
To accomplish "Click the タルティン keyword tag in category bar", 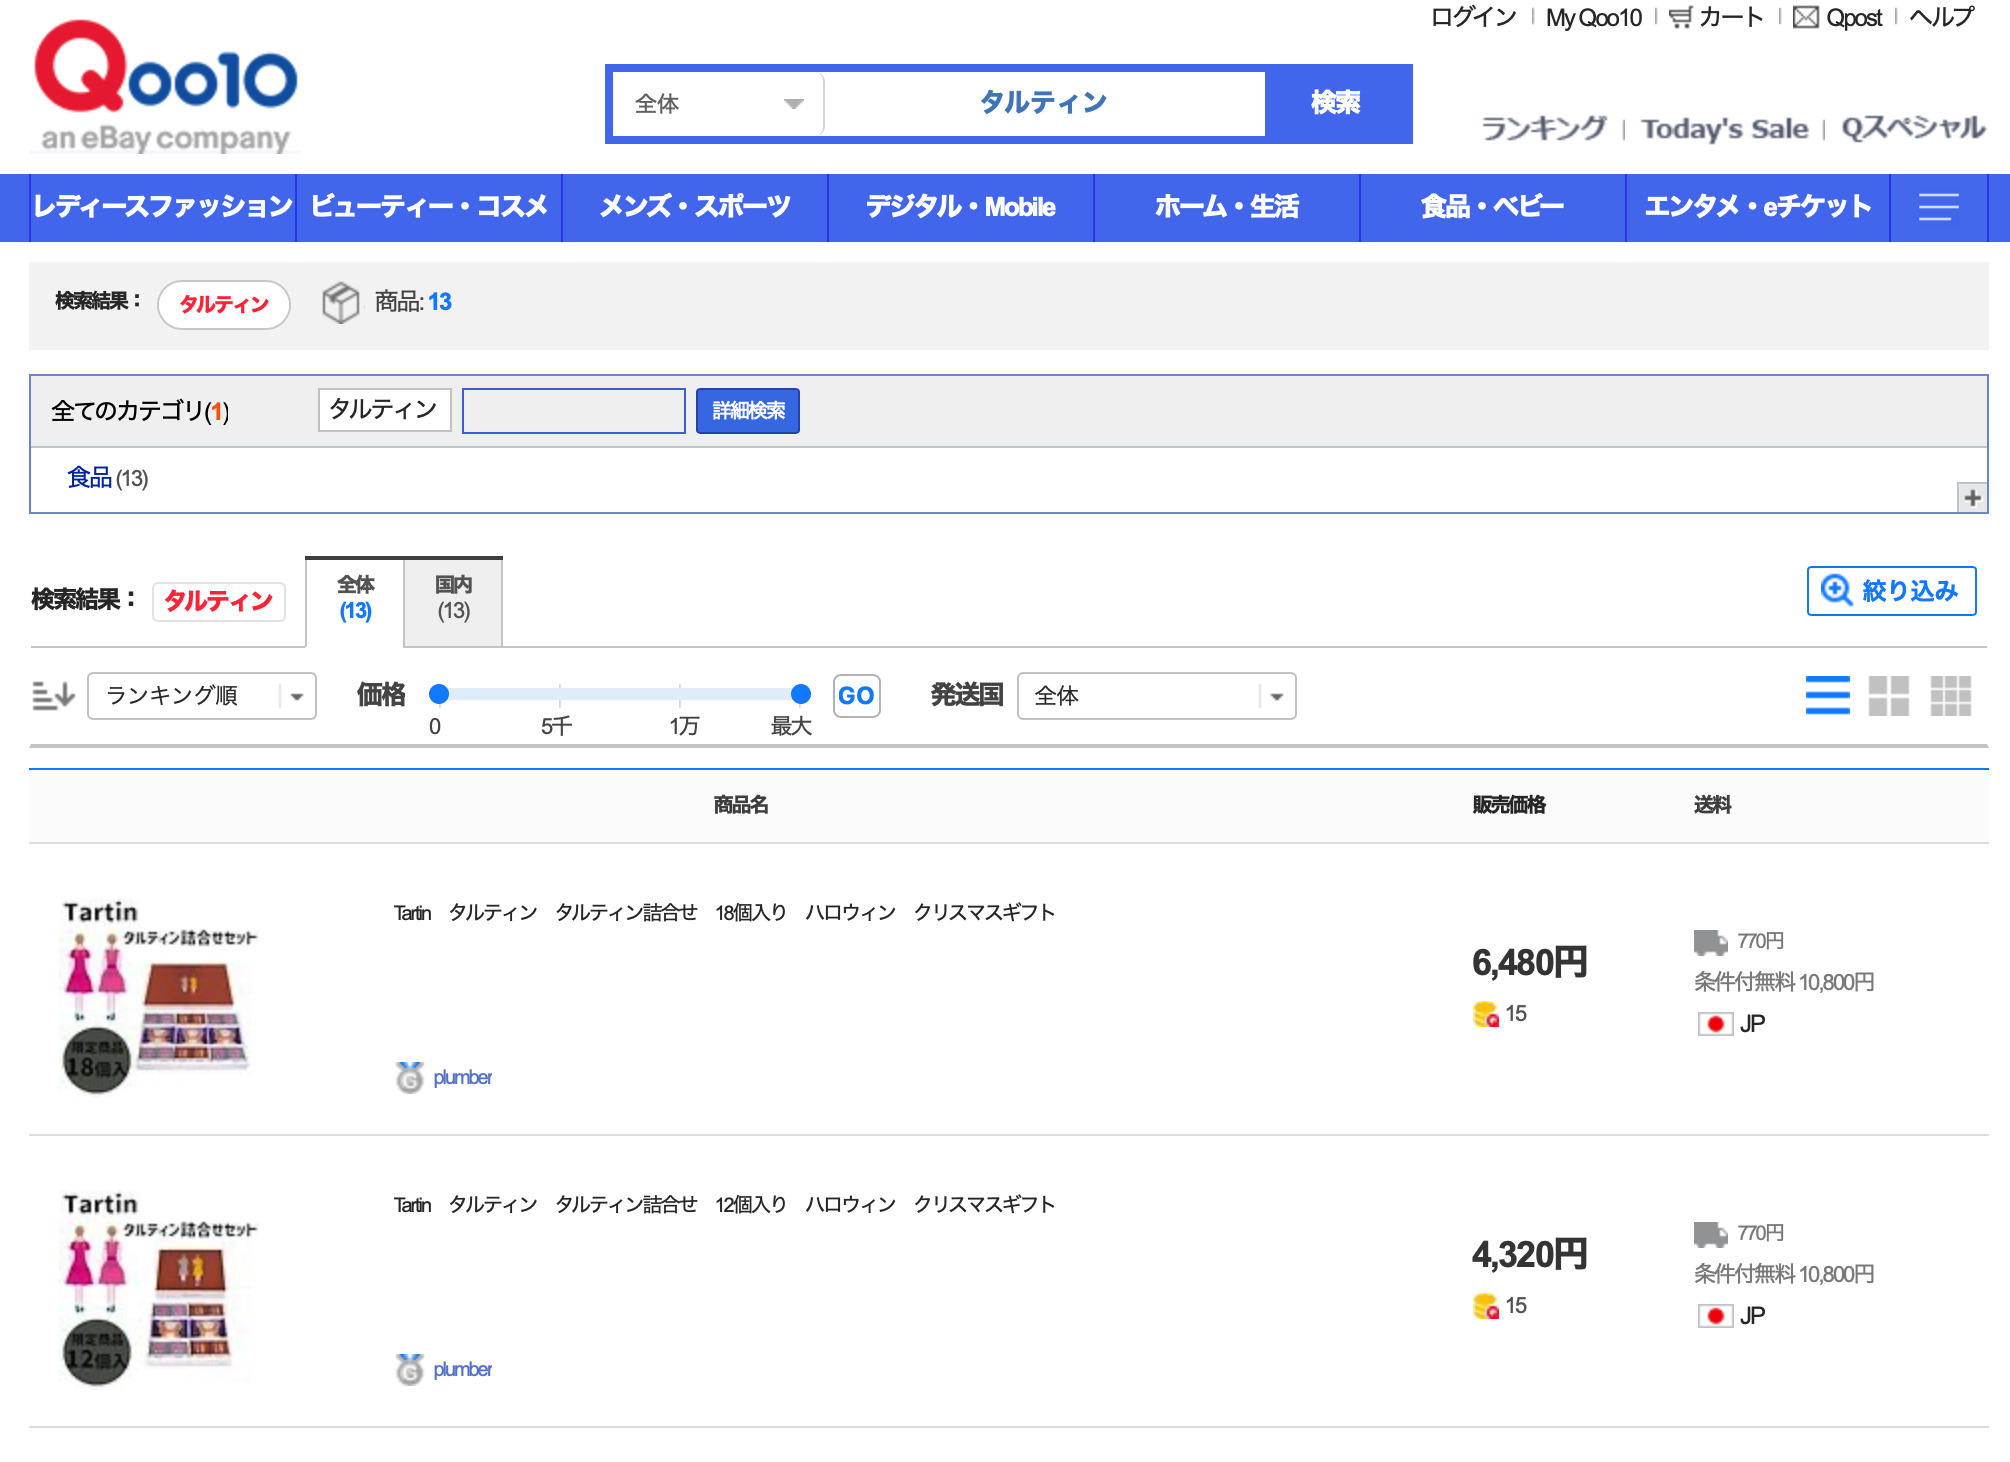I will pos(384,410).
